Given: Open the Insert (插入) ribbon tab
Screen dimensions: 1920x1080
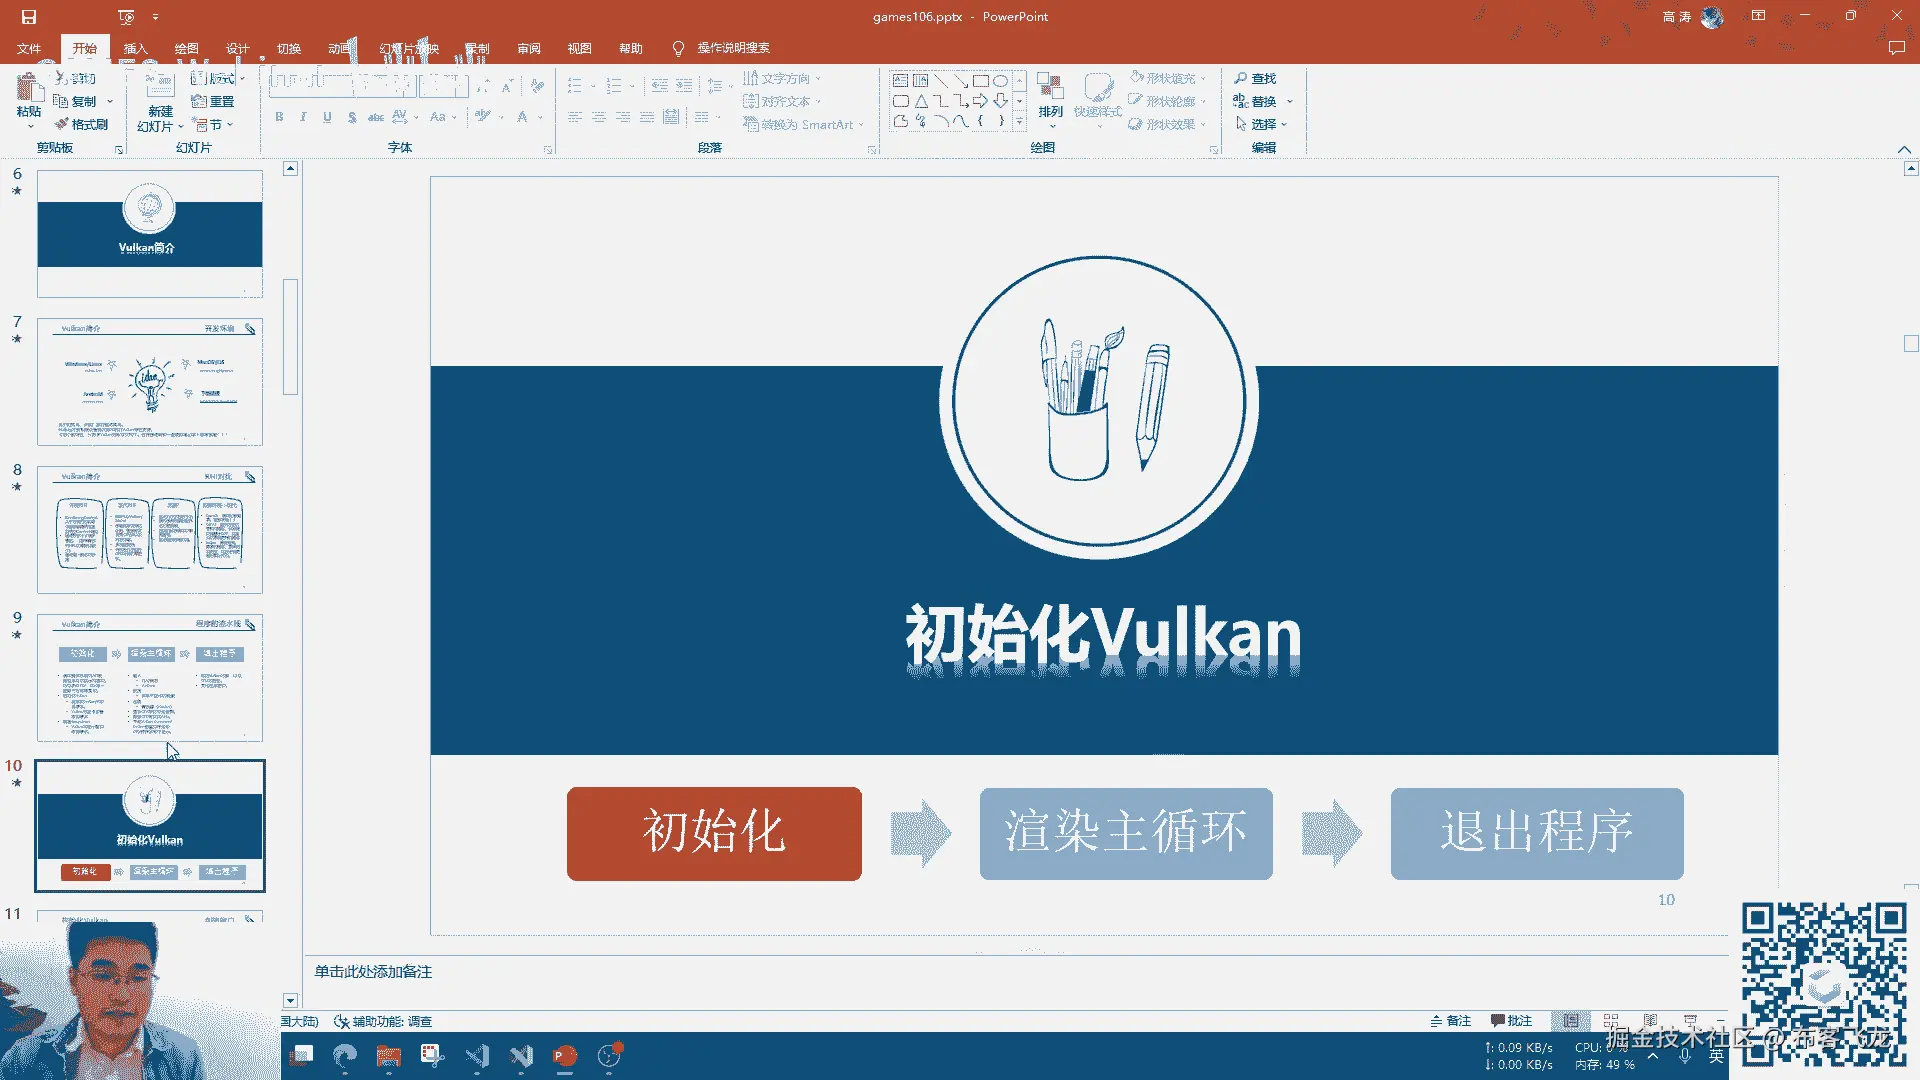Looking at the screenshot, I should pos(135,48).
